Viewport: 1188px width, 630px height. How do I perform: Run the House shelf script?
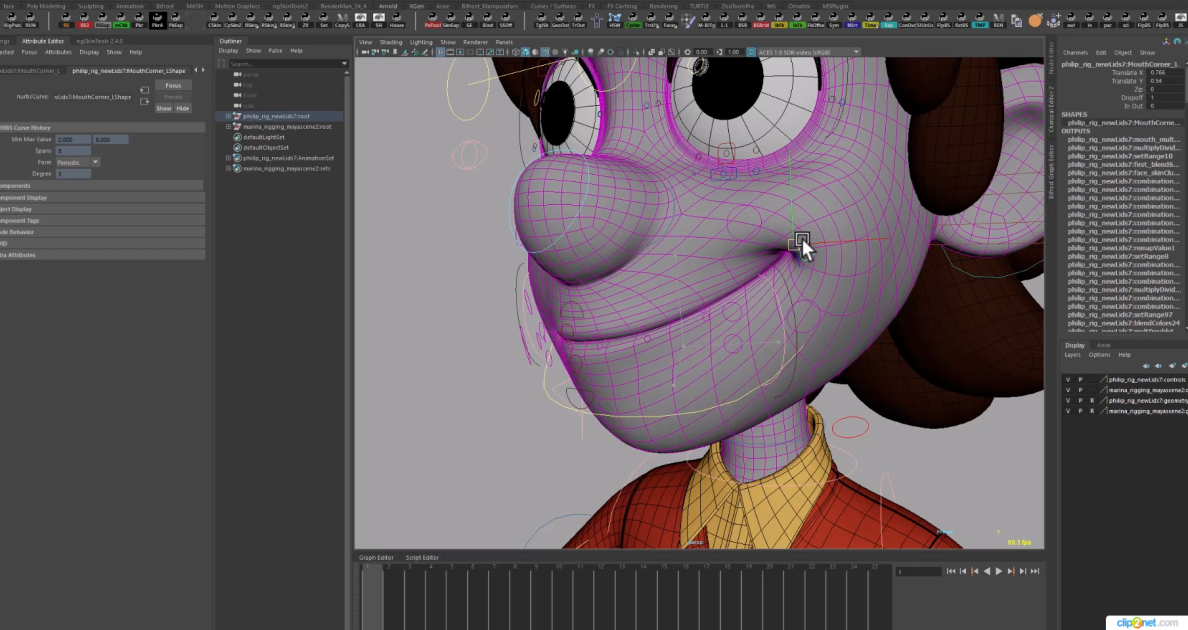(396, 20)
